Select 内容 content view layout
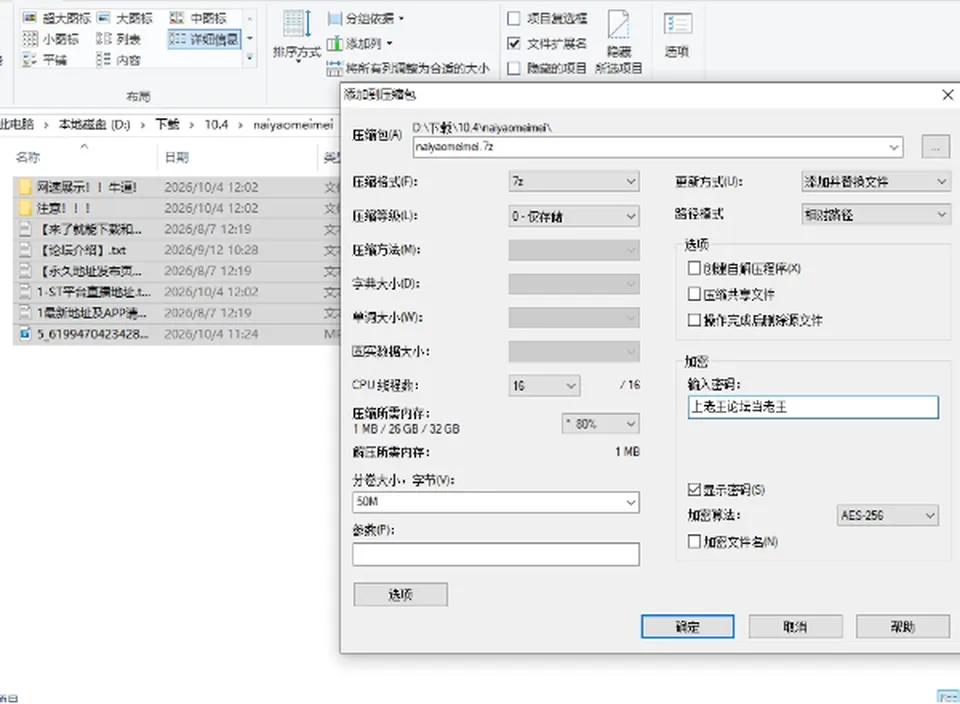 point(119,60)
